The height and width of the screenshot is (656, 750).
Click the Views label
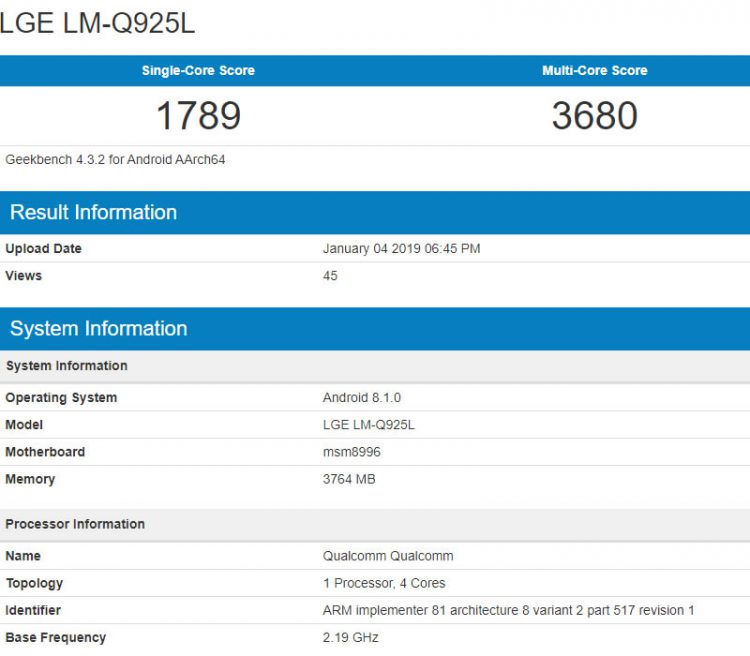click(x=23, y=276)
